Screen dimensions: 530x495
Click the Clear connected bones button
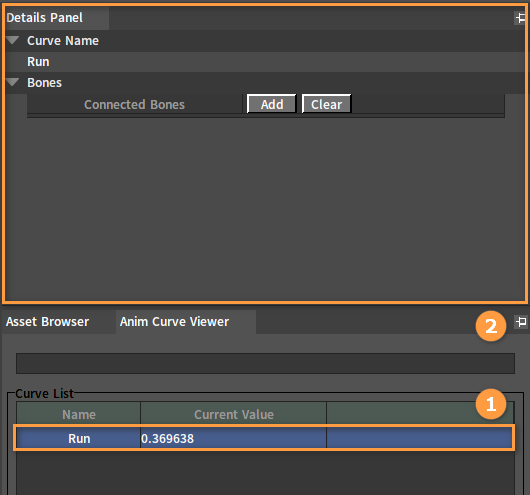click(x=326, y=104)
